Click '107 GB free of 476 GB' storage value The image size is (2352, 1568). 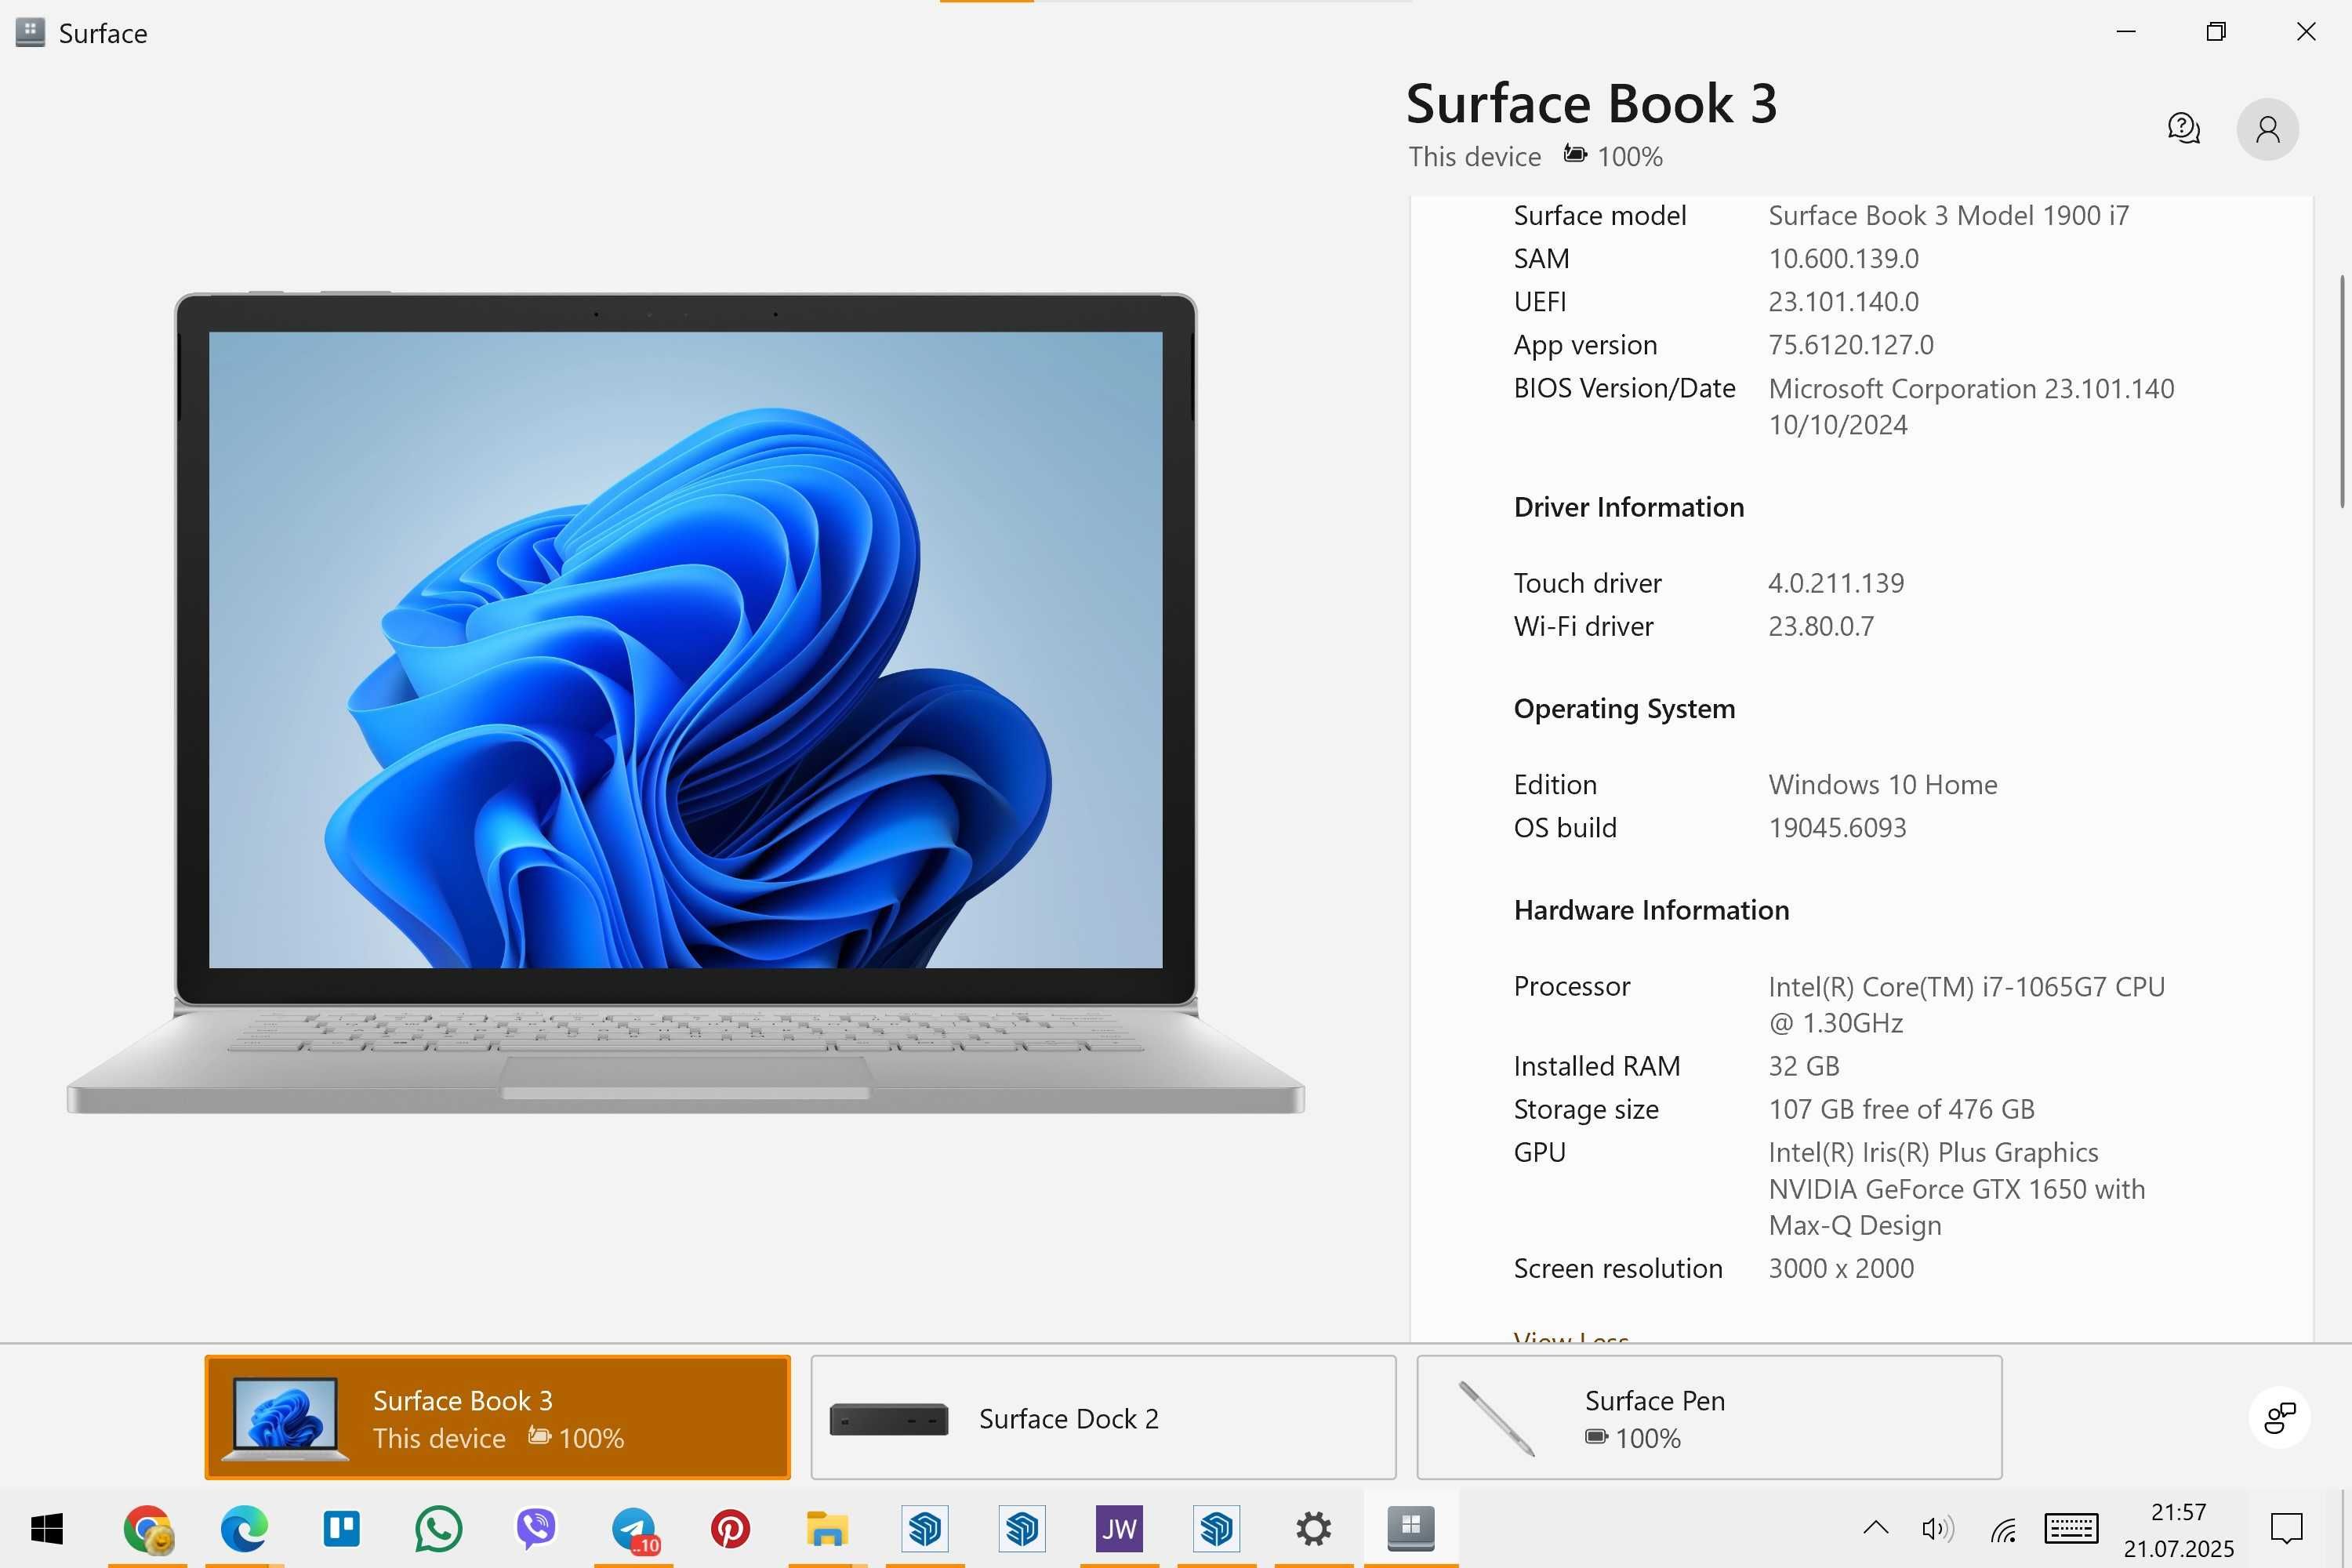[x=1901, y=1109]
